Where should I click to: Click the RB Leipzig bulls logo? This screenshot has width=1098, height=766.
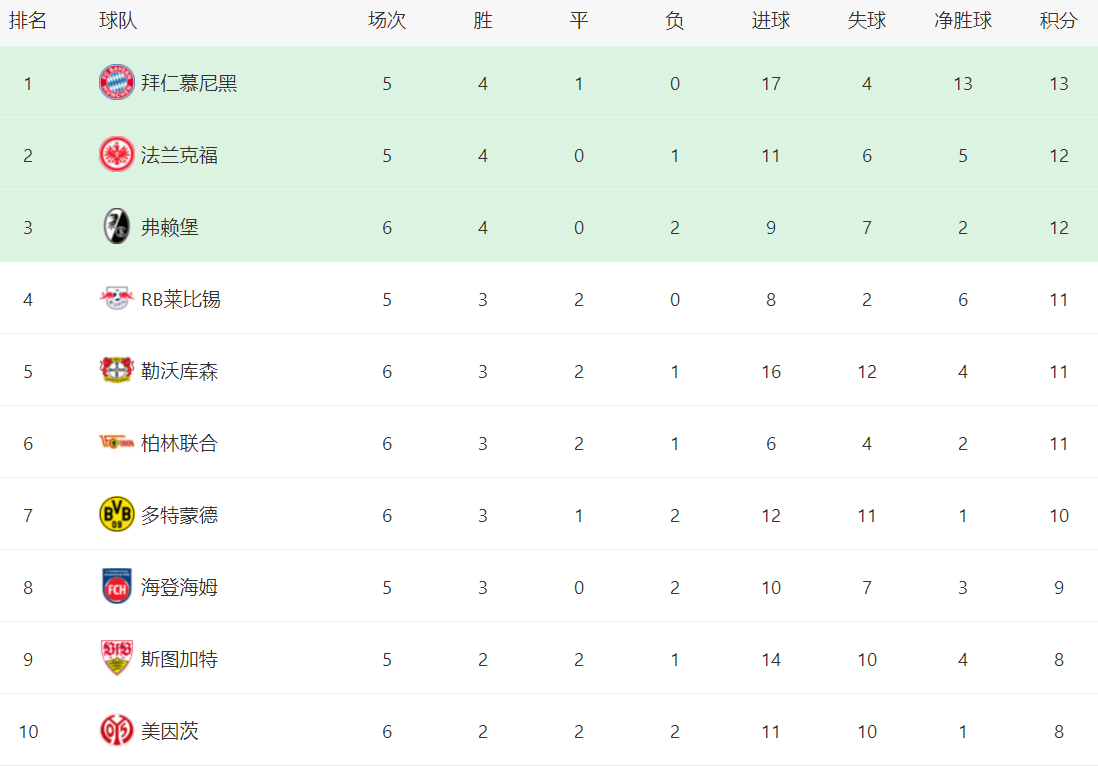(x=117, y=299)
